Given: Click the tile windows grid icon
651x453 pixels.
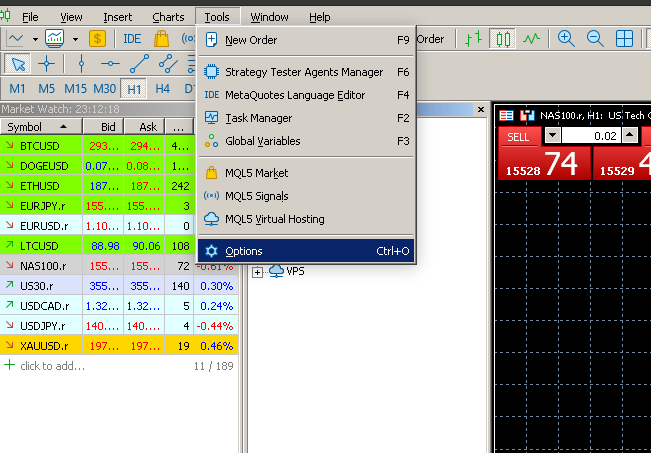Looking at the screenshot, I should (x=624, y=39).
